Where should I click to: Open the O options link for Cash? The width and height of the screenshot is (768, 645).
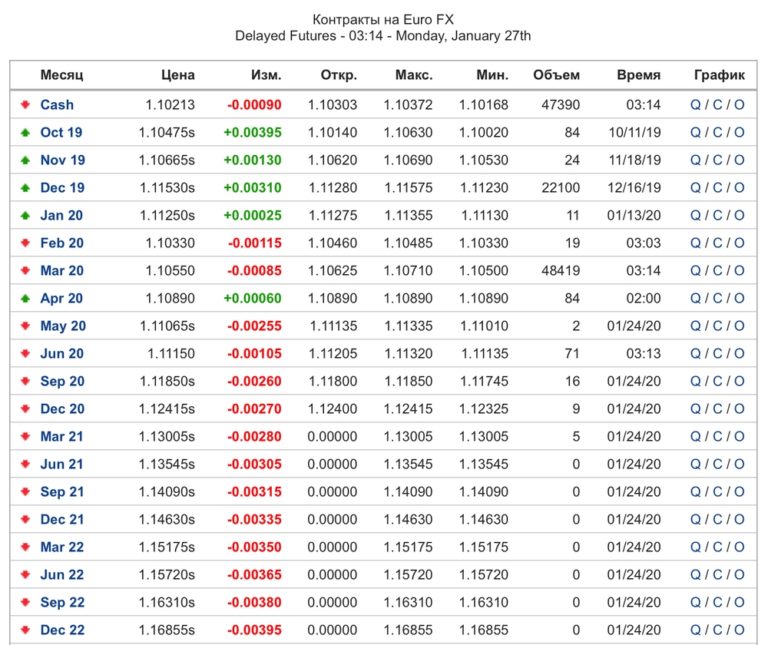tap(739, 105)
